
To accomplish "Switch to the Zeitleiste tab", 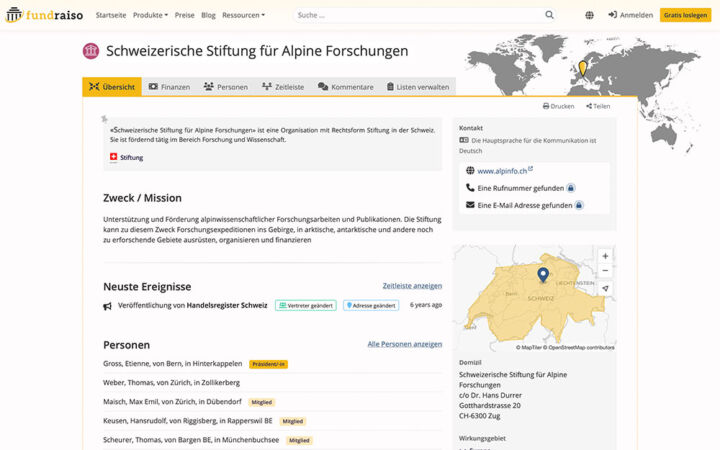I will tap(283, 87).
